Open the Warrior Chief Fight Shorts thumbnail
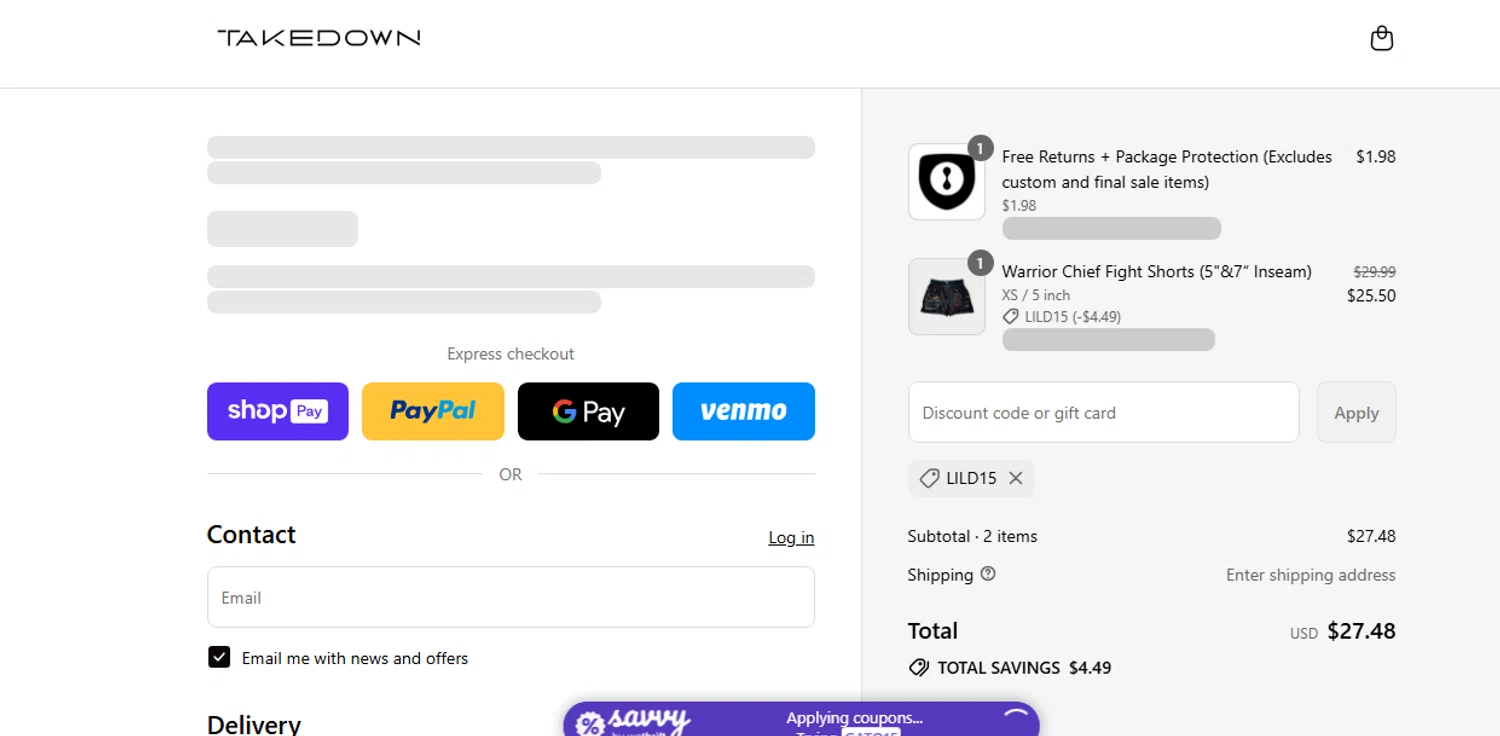Screen dimensions: 1500x736 (946, 297)
